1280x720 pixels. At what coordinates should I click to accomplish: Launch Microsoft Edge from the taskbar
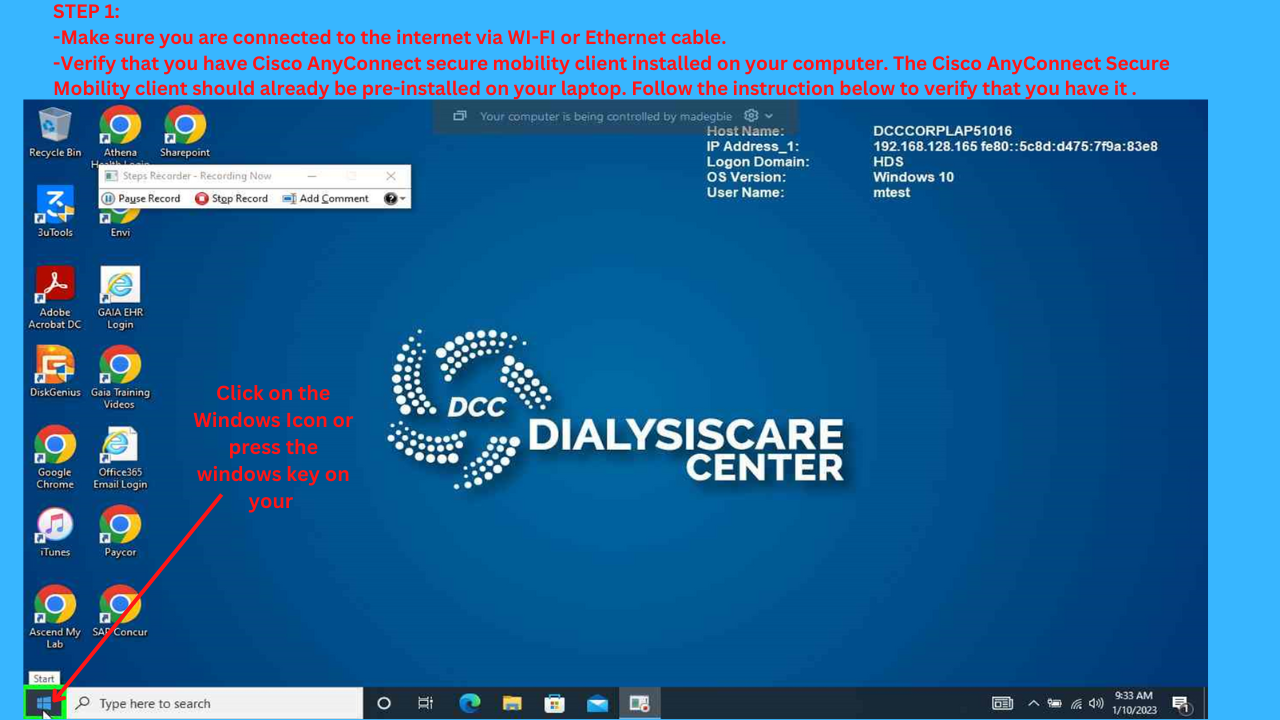pyautogui.click(x=469, y=704)
